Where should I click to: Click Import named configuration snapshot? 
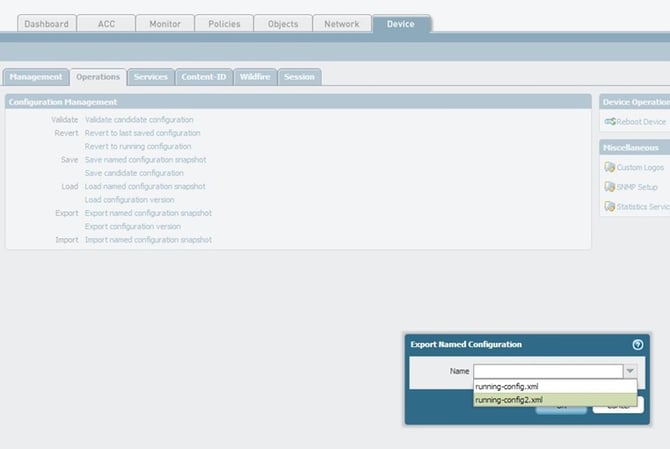148,240
